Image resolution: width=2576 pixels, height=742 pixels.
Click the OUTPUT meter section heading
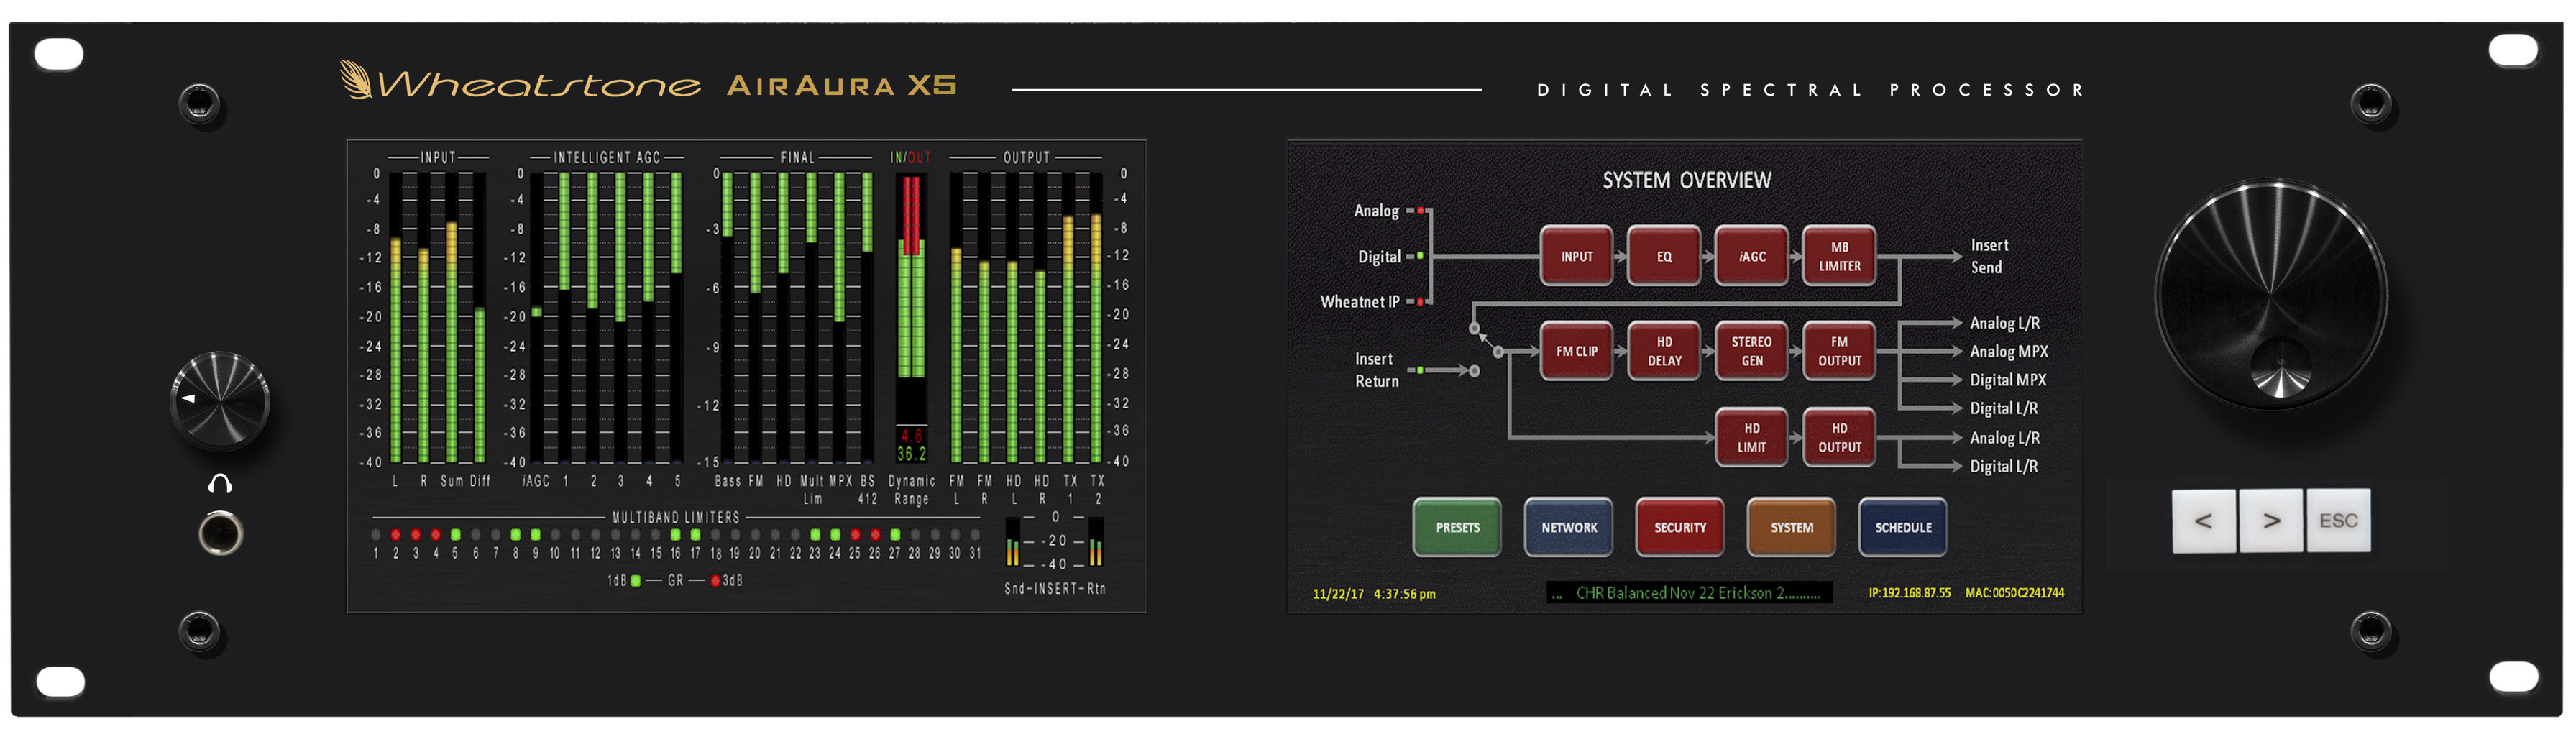point(1026,158)
